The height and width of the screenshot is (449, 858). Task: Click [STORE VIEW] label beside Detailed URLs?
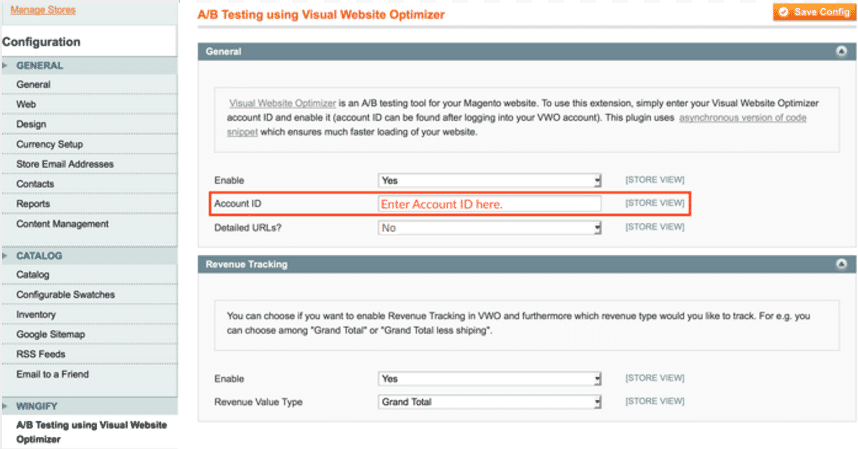click(x=655, y=227)
